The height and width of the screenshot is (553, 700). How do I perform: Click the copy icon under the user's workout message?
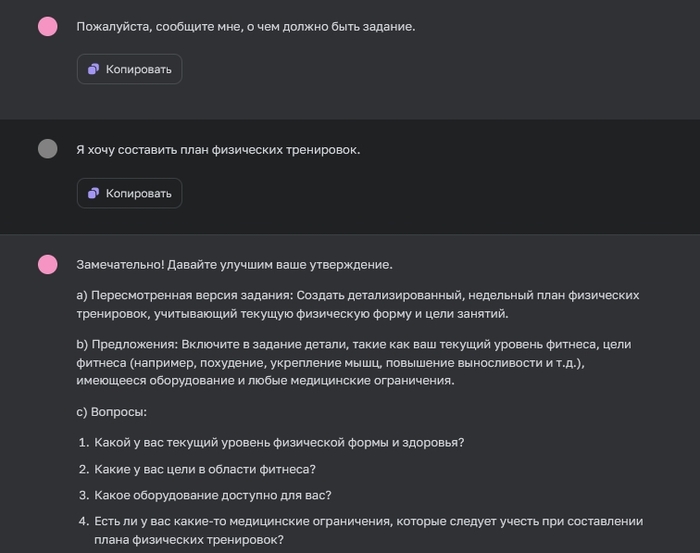[94, 193]
